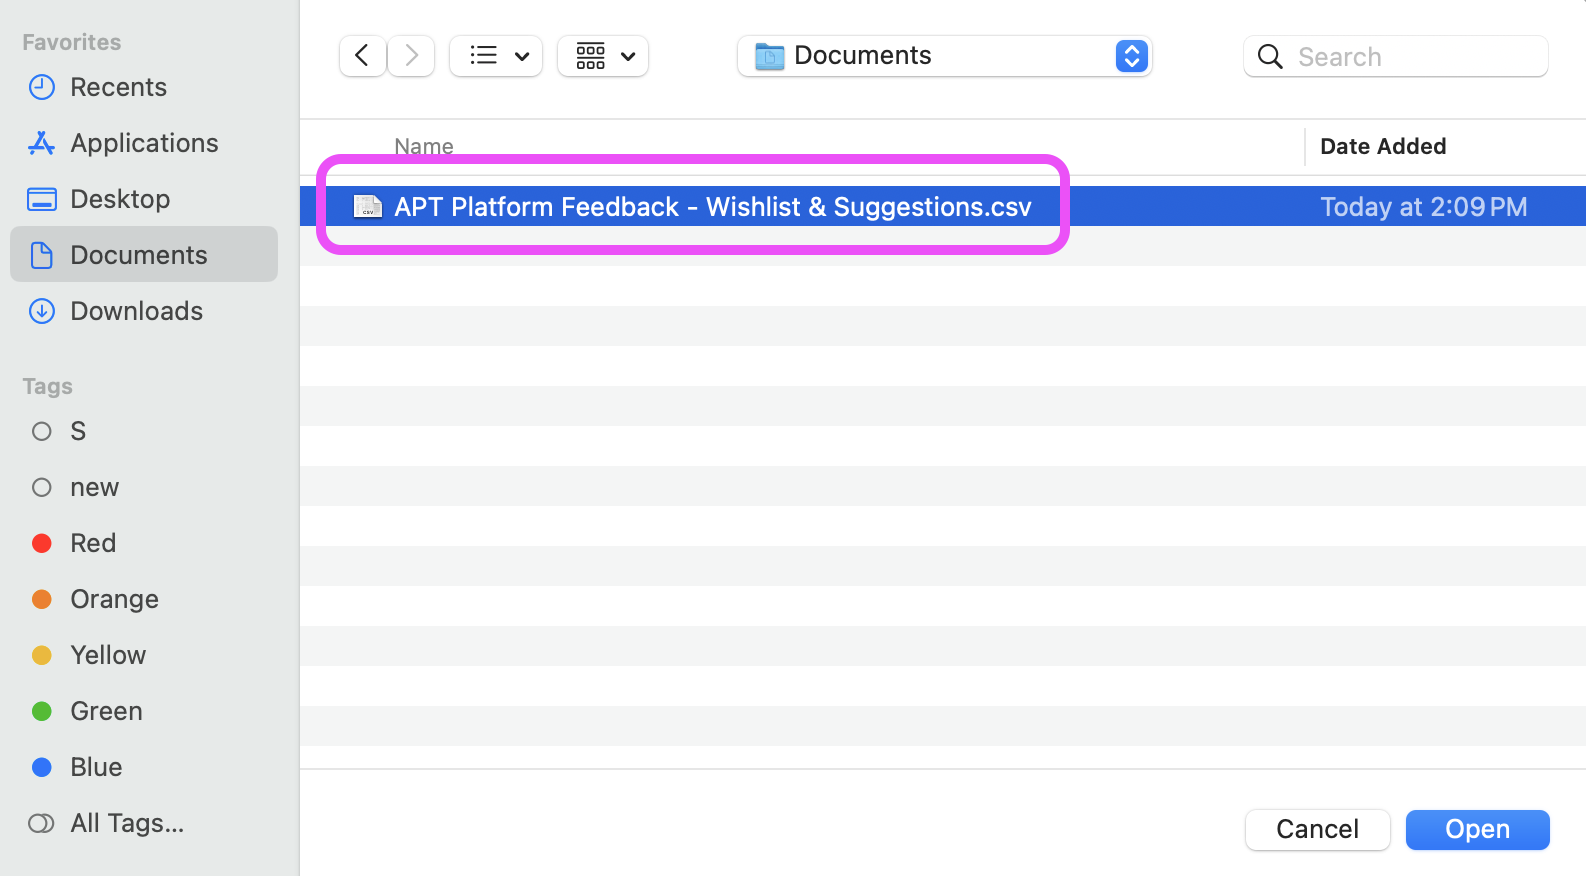1586x876 pixels.
Task: Expand the Documents folder location popup
Action: (1131, 56)
